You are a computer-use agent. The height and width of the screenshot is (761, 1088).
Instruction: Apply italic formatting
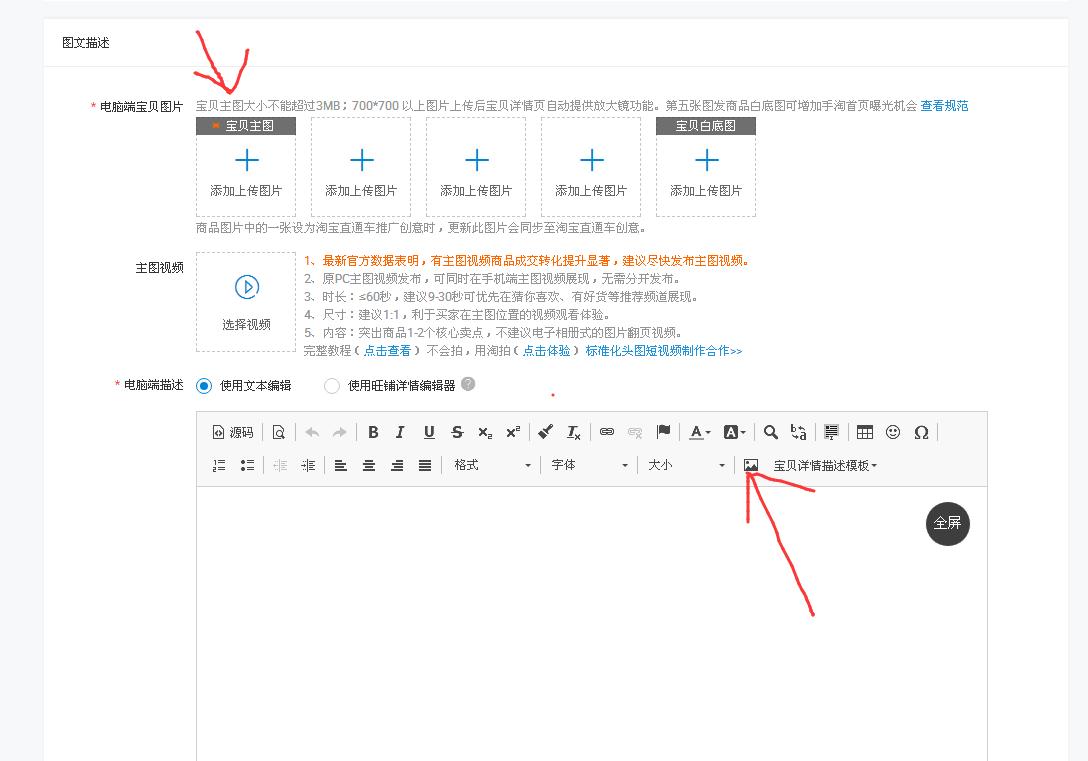[400, 431]
